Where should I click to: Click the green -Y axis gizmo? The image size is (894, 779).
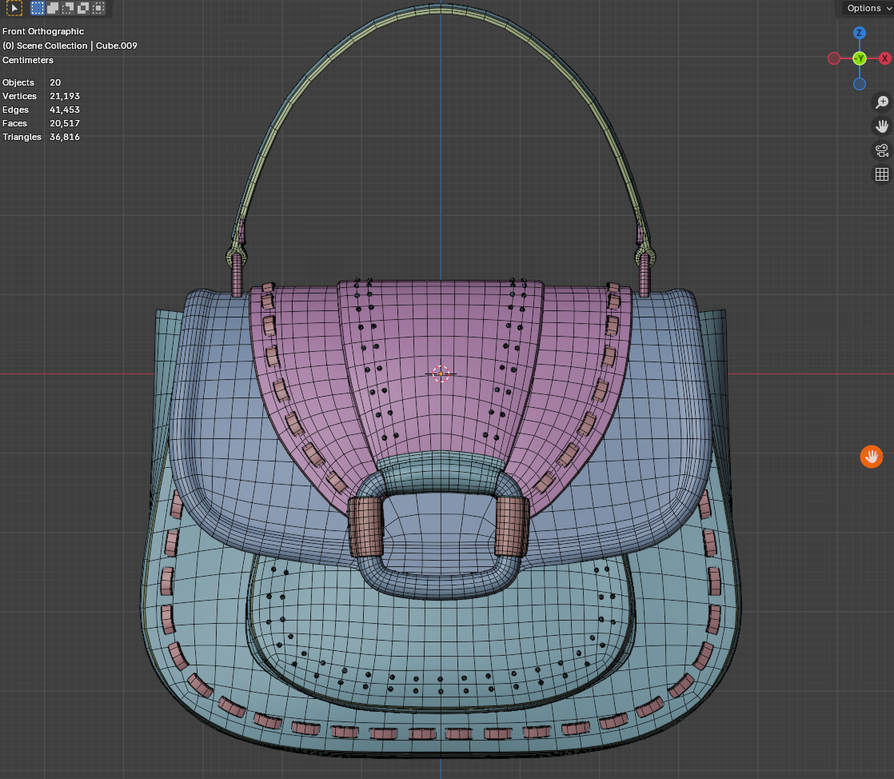coord(859,59)
